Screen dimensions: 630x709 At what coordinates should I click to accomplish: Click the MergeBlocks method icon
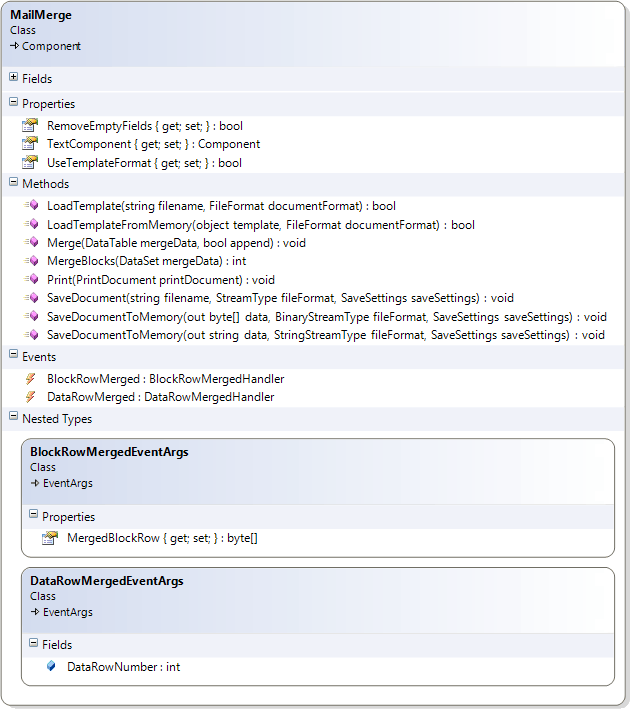click(x=32, y=261)
